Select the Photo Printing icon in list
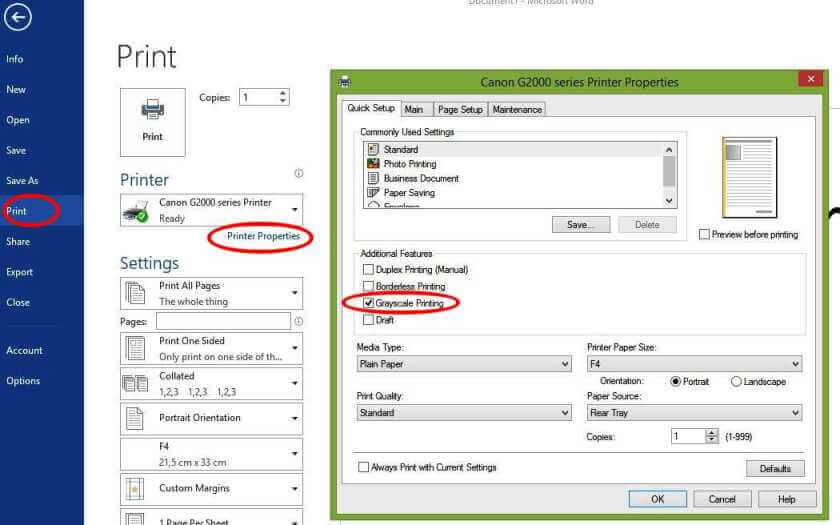 373,163
